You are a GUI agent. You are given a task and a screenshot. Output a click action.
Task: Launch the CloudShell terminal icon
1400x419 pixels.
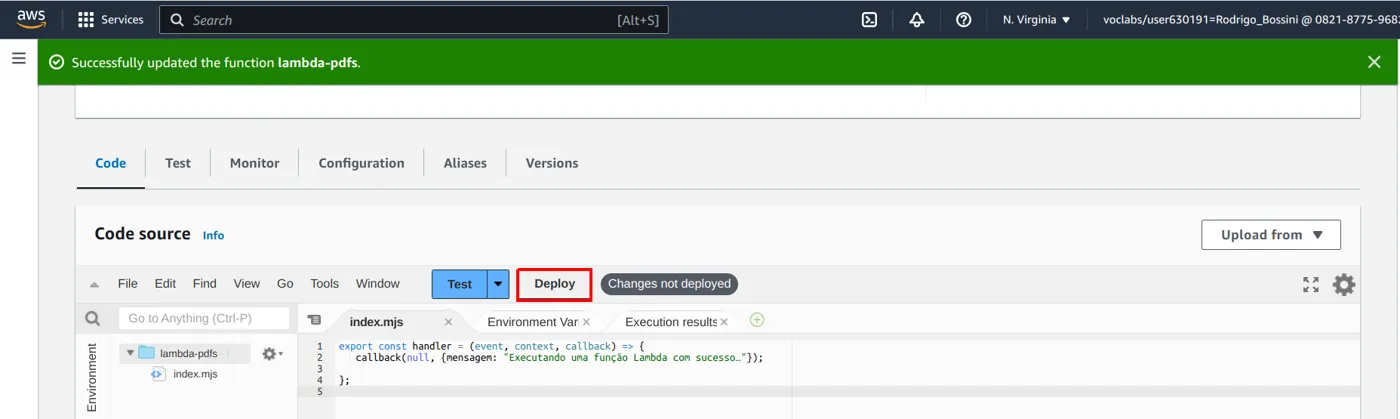pyautogui.click(x=869, y=19)
